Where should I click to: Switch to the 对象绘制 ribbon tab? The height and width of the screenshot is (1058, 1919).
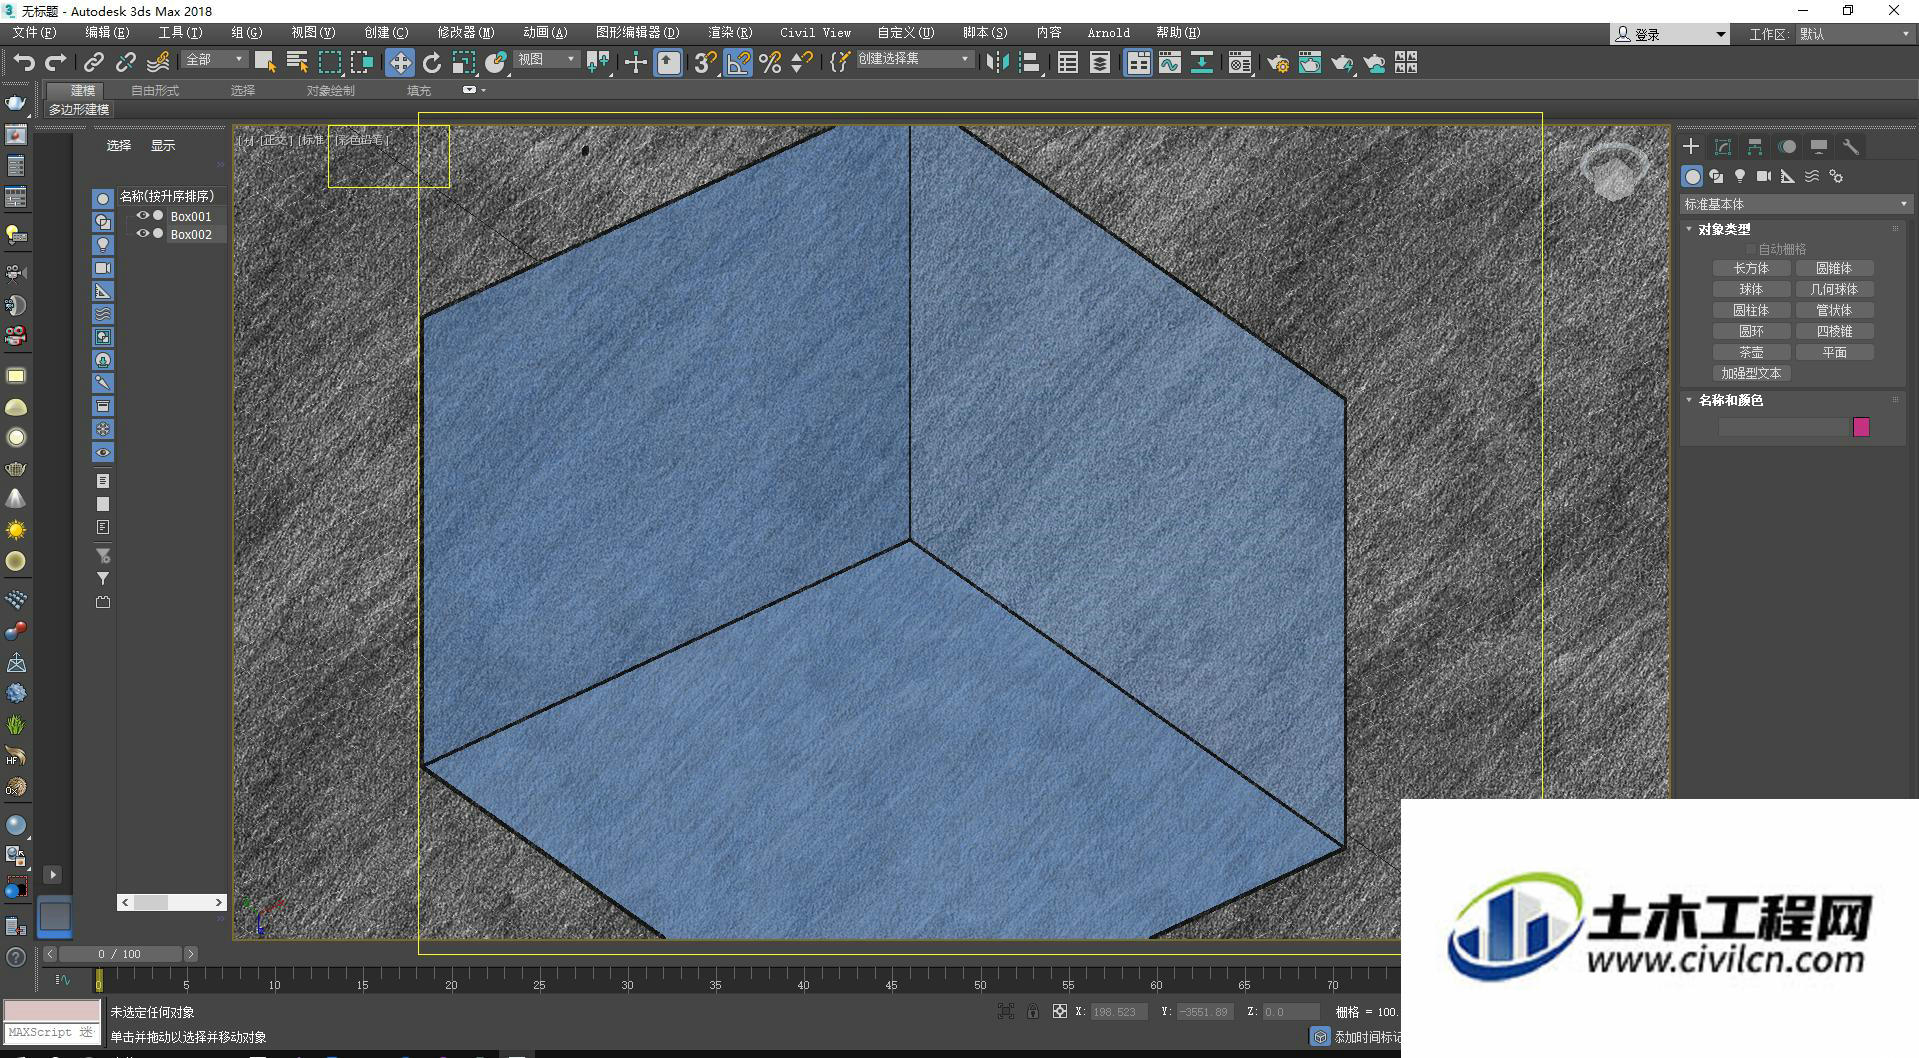click(330, 90)
